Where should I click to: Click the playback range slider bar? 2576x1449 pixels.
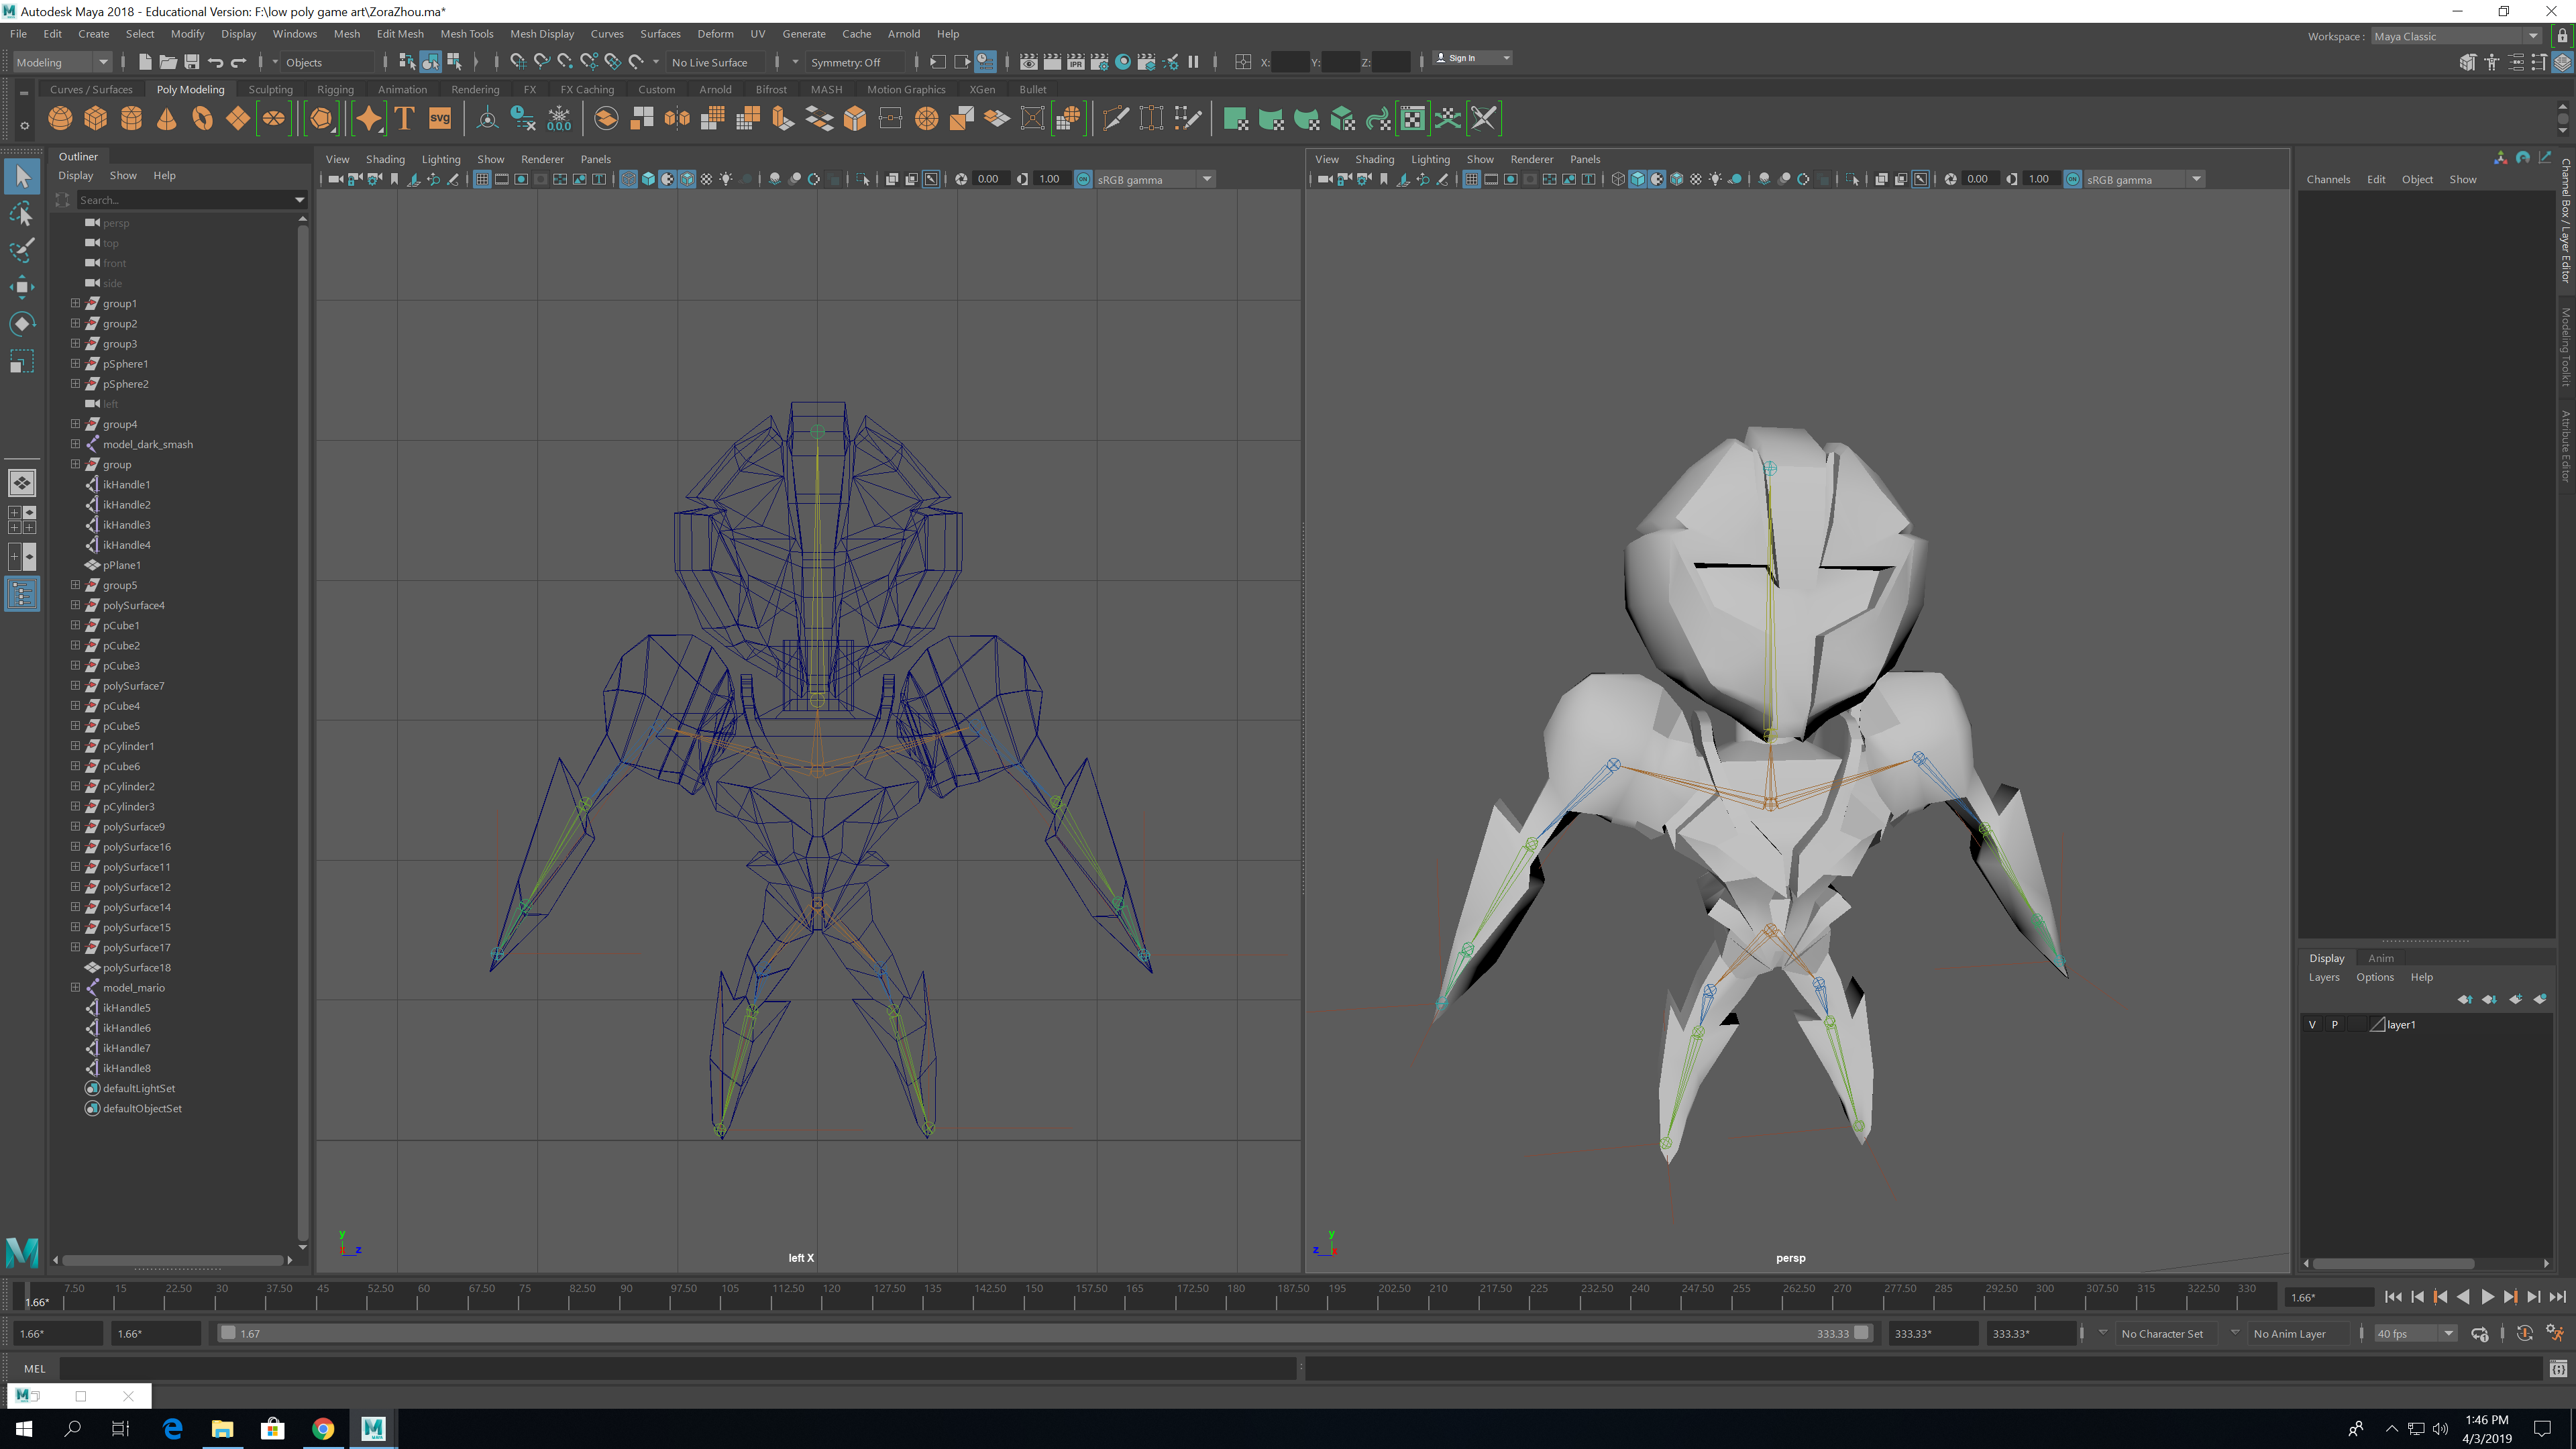tap(1040, 1333)
